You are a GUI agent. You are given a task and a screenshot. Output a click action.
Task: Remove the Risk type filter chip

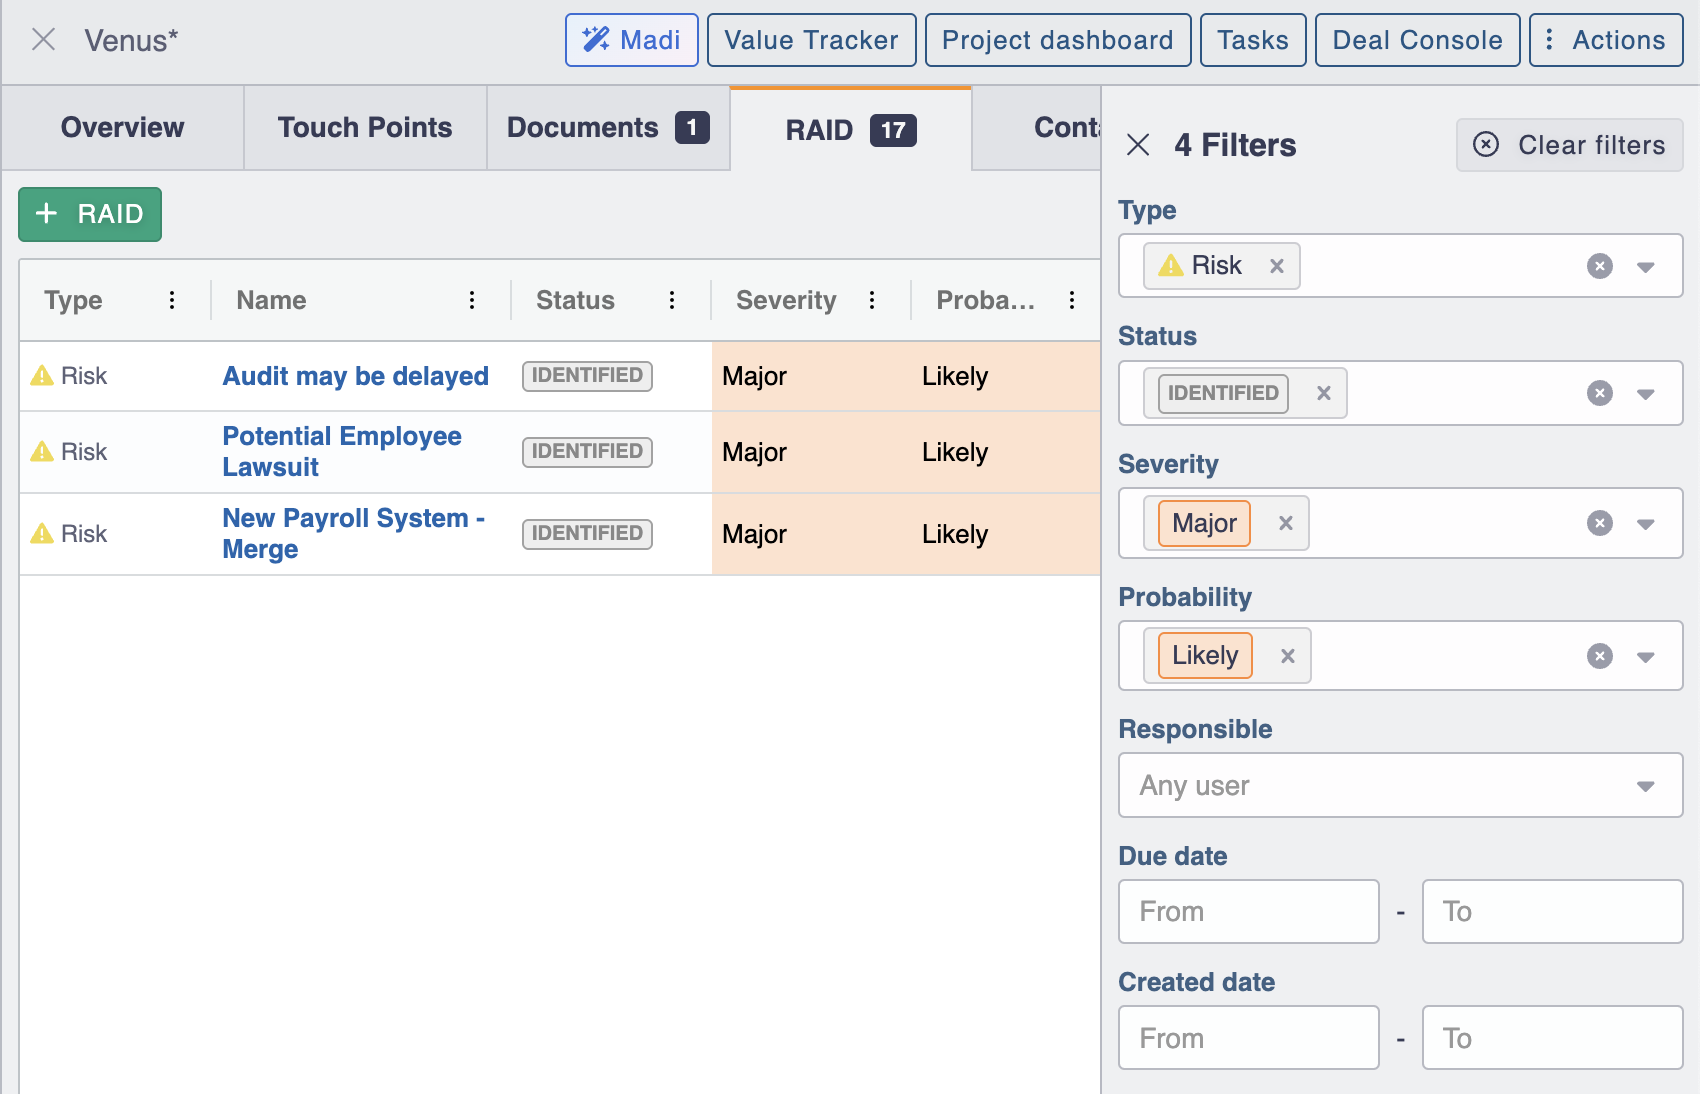pos(1277,266)
